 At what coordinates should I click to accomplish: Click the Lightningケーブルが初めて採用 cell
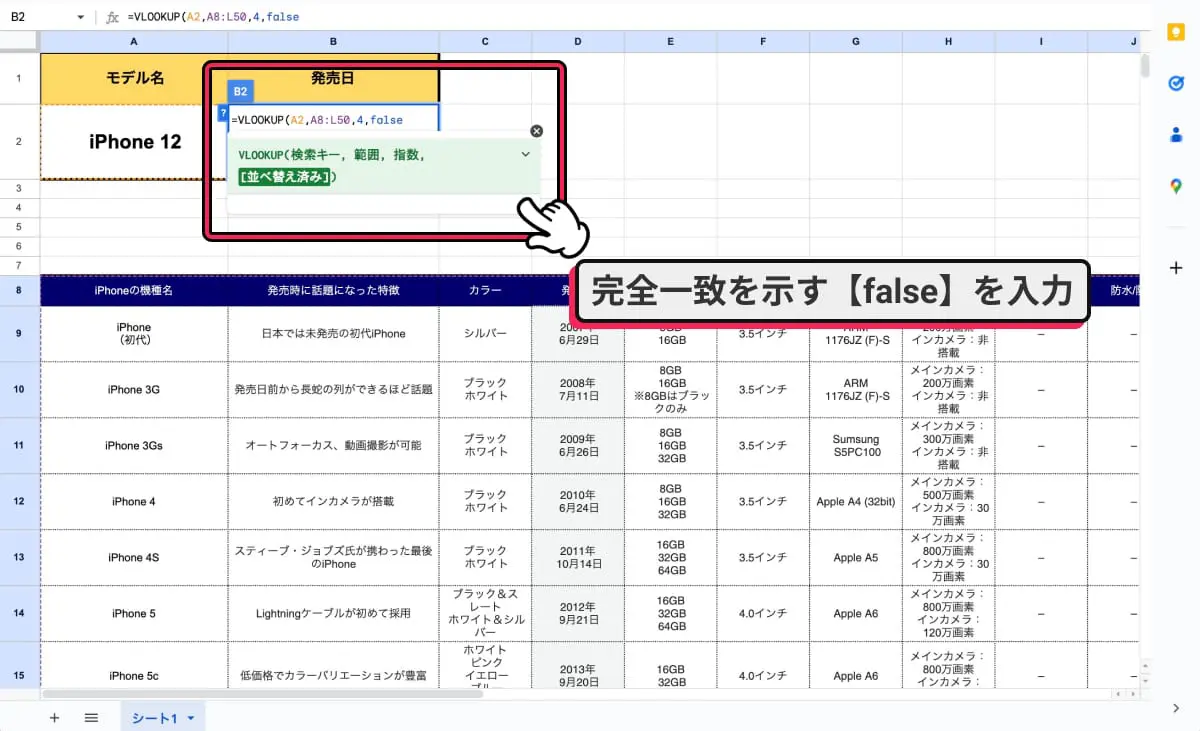[333, 613]
